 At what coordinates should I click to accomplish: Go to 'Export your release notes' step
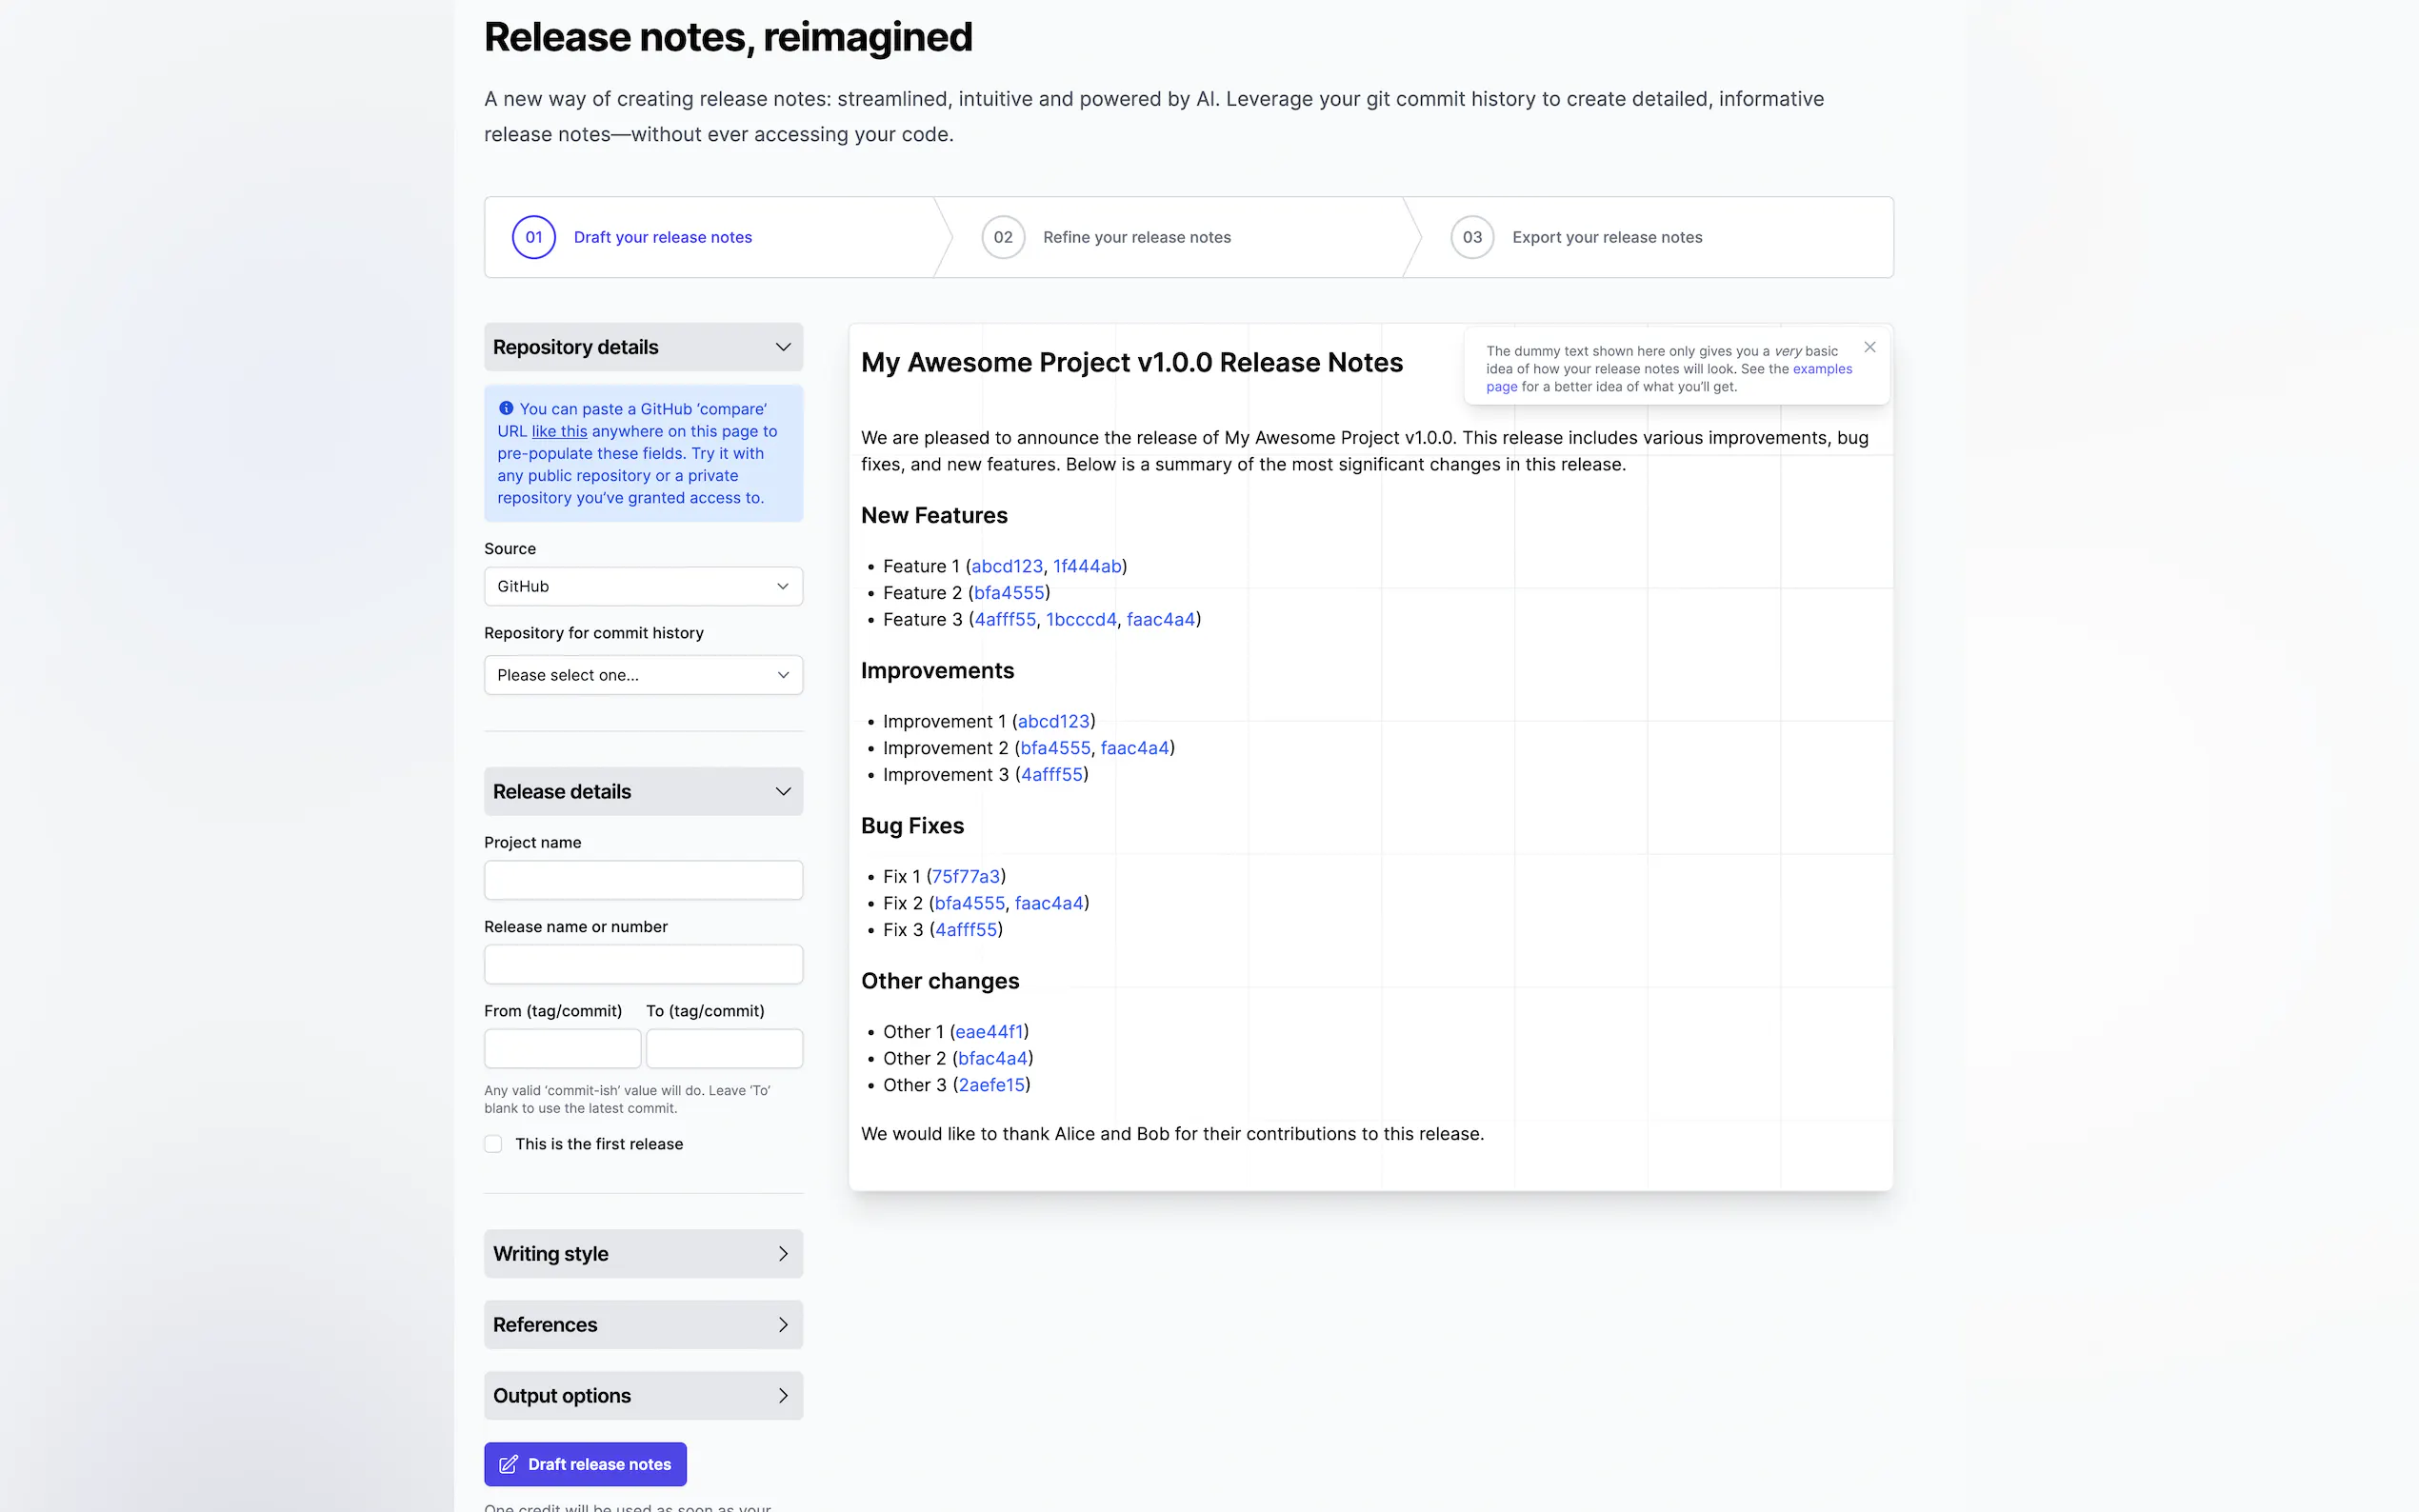tap(1606, 237)
